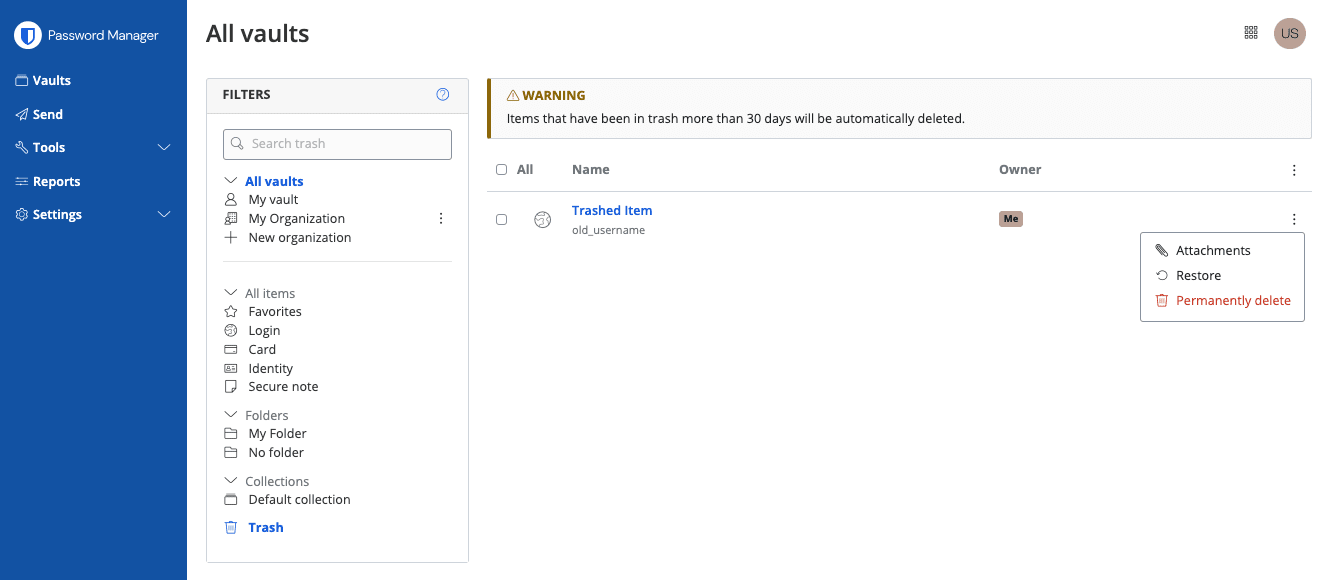
Task: Click into the Search trash field
Action: [337, 144]
